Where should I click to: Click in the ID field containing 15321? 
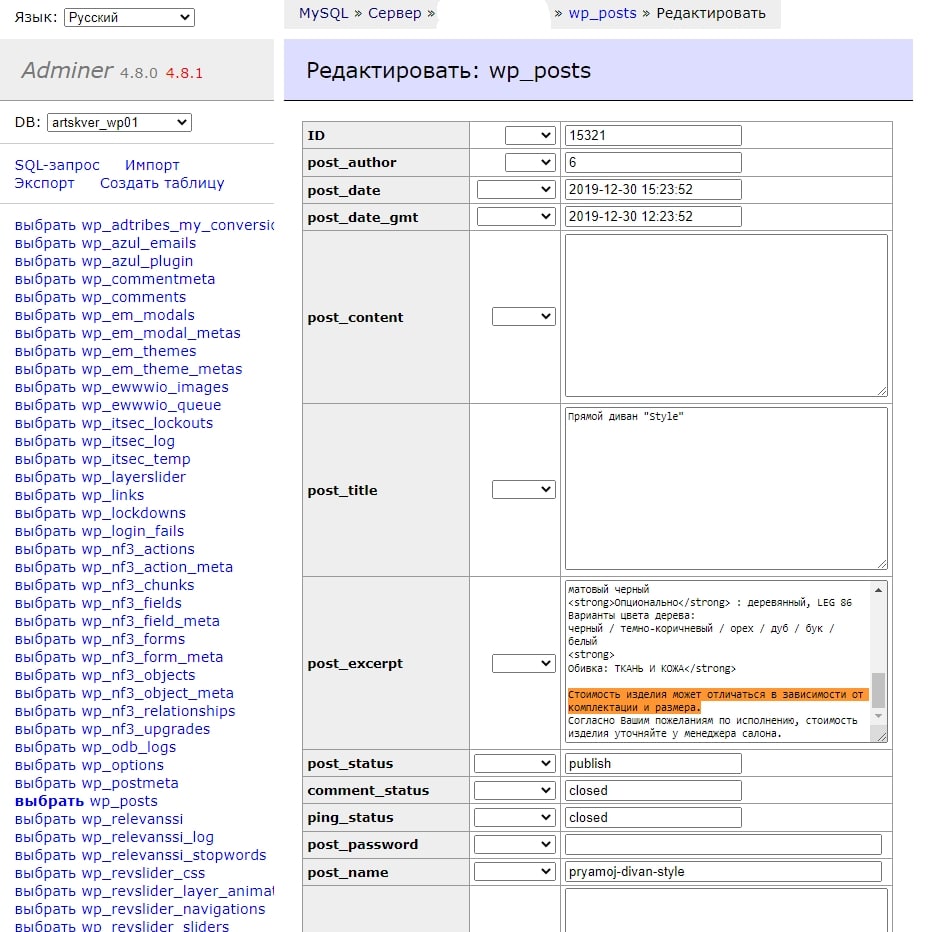point(653,135)
